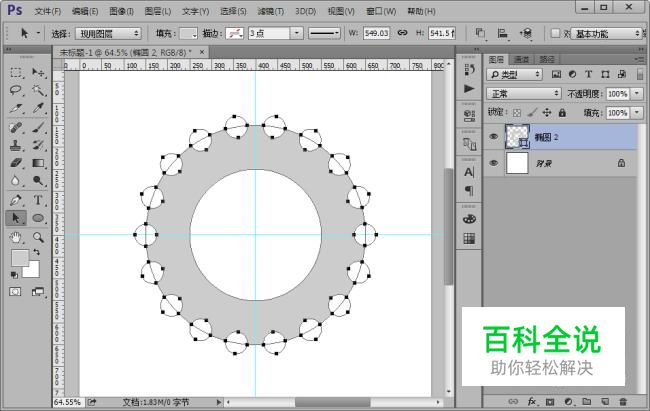Open path arrangement options
This screenshot has height=411, width=650.
pos(526,33)
